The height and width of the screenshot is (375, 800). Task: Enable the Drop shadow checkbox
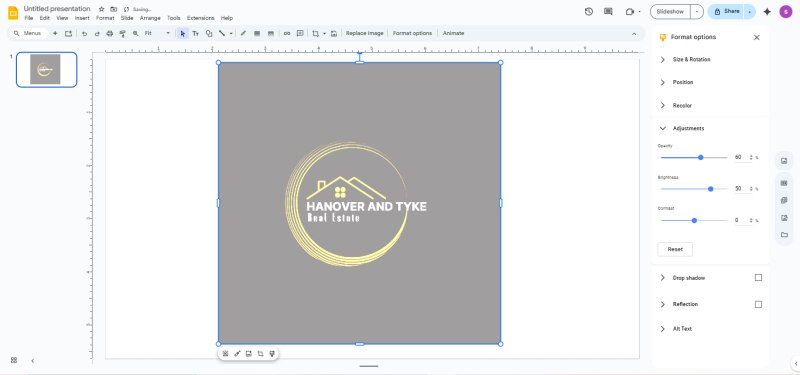tap(758, 278)
